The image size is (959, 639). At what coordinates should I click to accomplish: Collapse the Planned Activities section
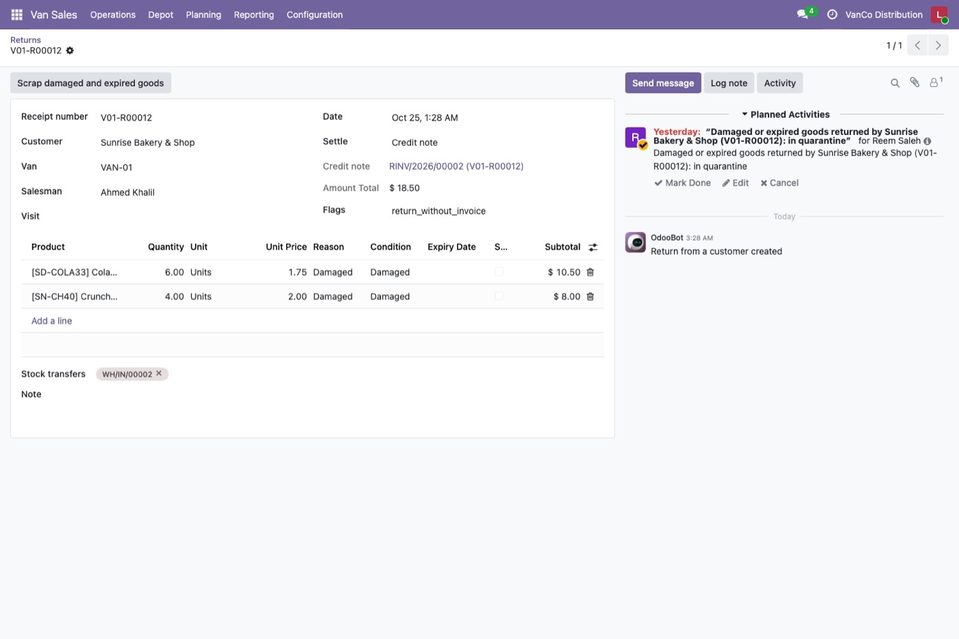pyautogui.click(x=785, y=114)
